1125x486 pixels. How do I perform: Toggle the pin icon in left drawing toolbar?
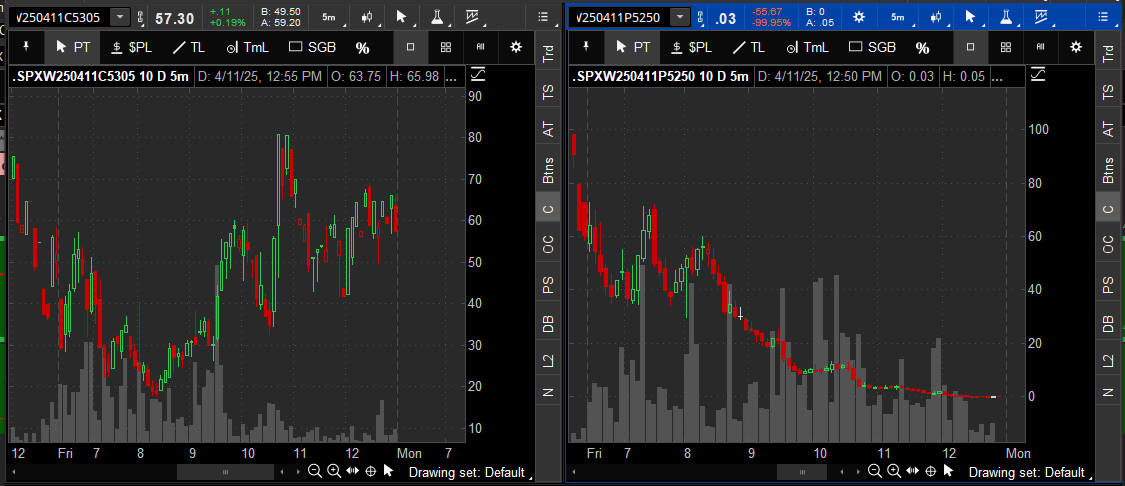coord(25,47)
